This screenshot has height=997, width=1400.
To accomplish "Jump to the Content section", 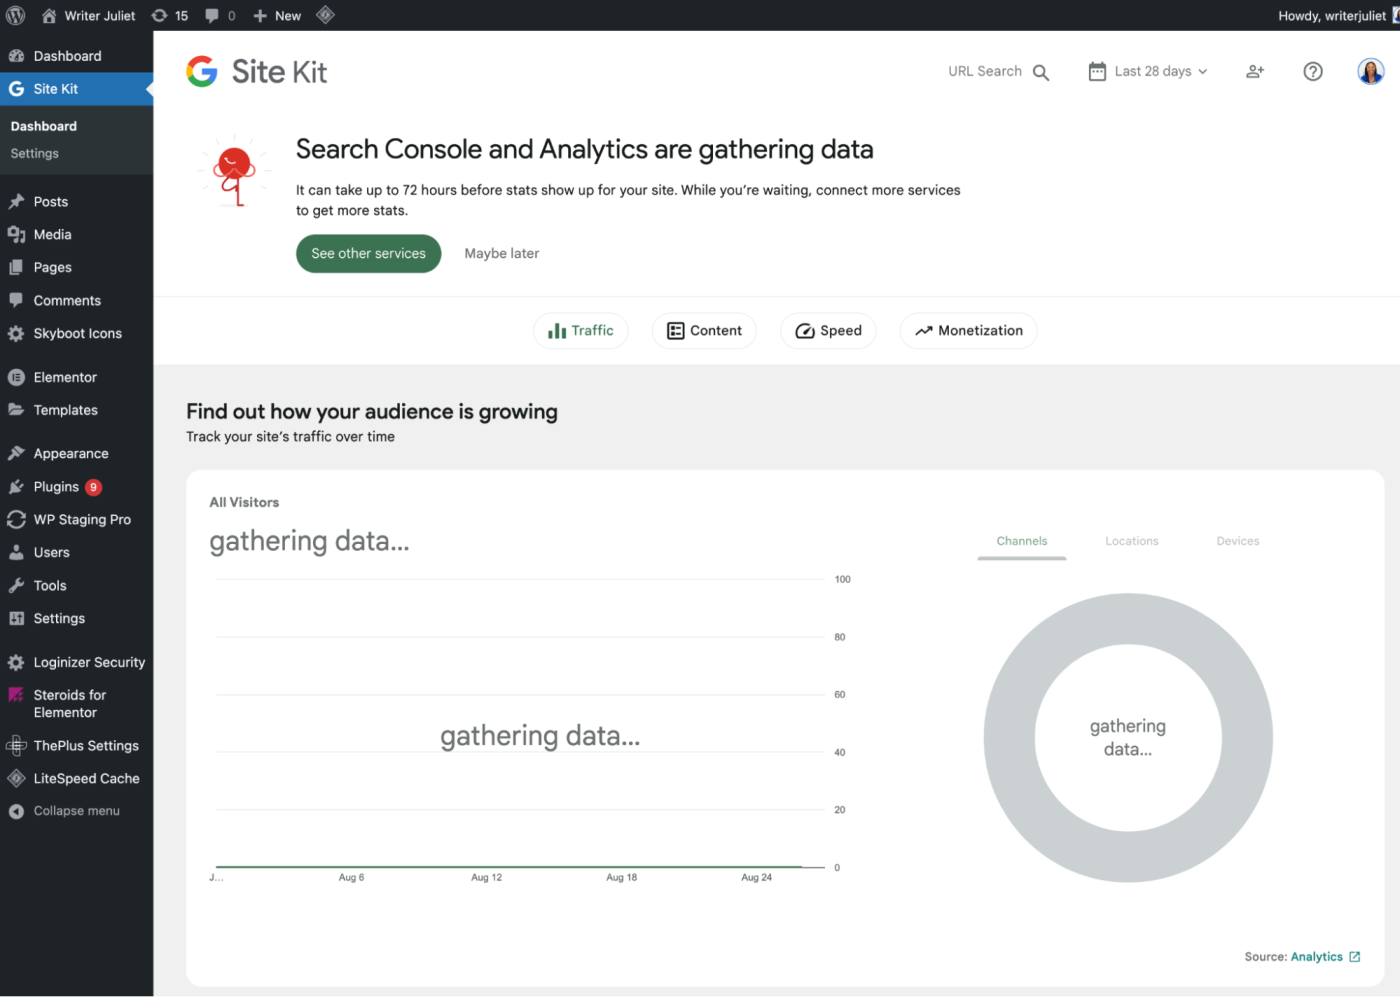I will click(x=704, y=331).
